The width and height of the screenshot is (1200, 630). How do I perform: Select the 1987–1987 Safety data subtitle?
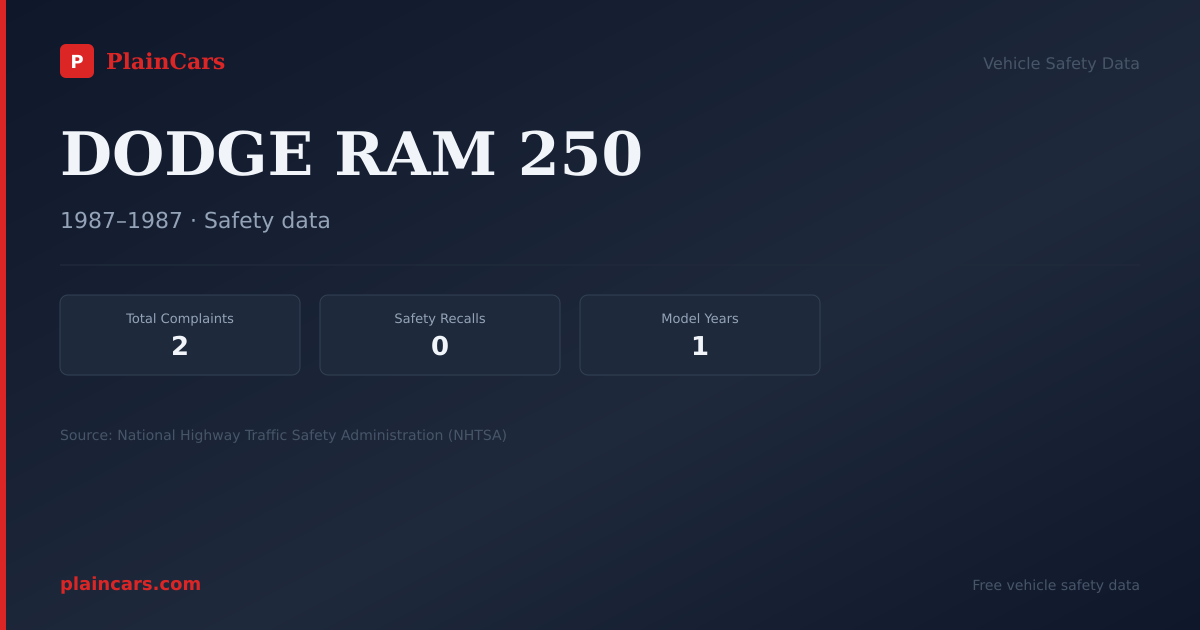195,221
